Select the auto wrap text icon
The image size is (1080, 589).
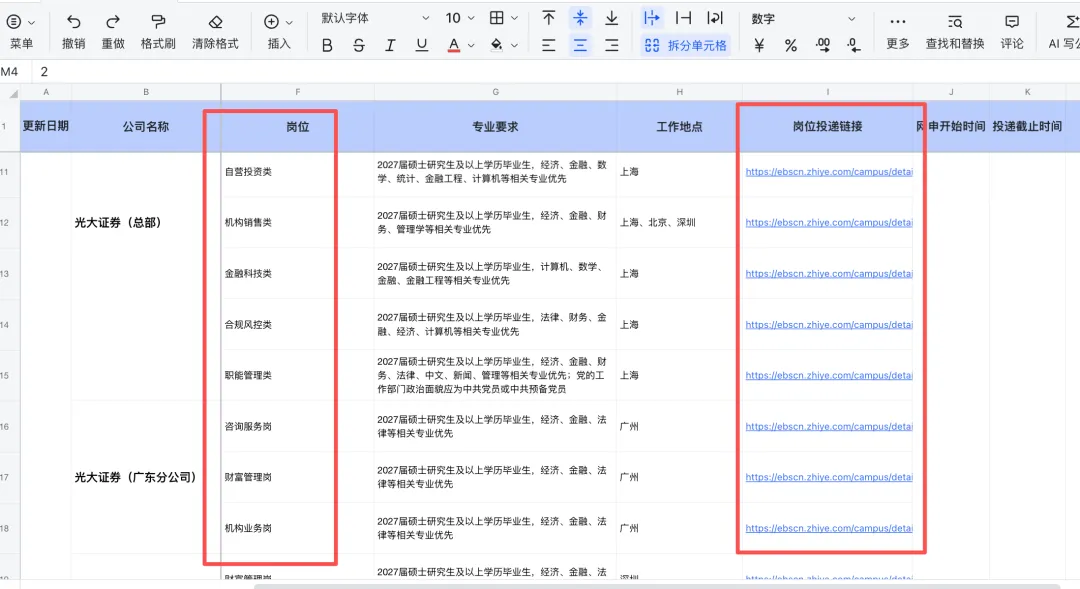click(715, 18)
